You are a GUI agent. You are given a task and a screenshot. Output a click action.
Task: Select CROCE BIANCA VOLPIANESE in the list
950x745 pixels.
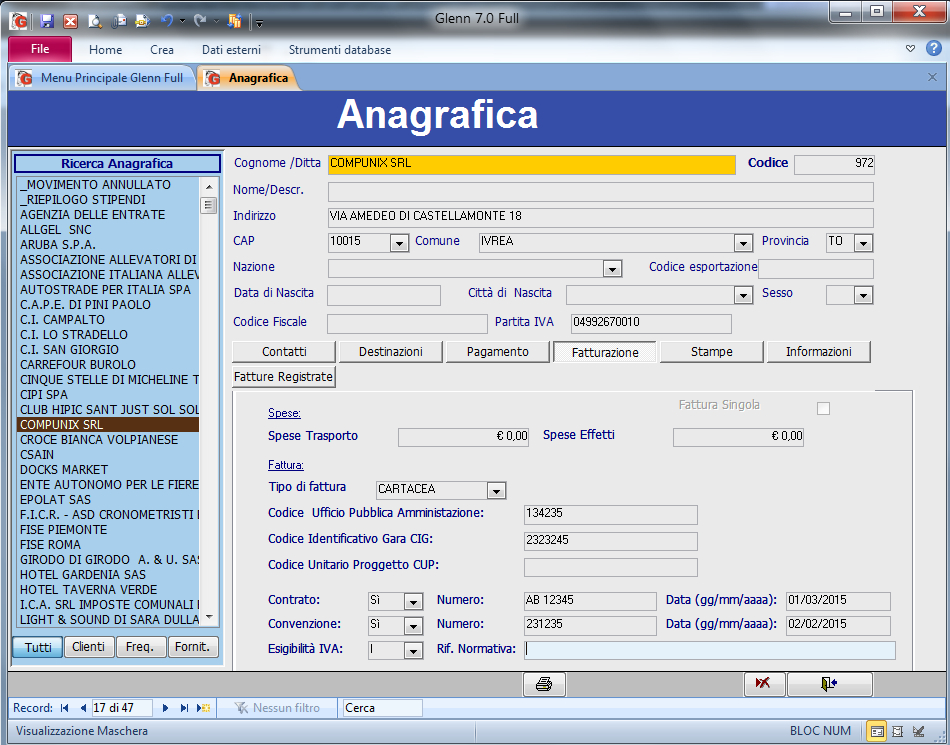click(108, 440)
